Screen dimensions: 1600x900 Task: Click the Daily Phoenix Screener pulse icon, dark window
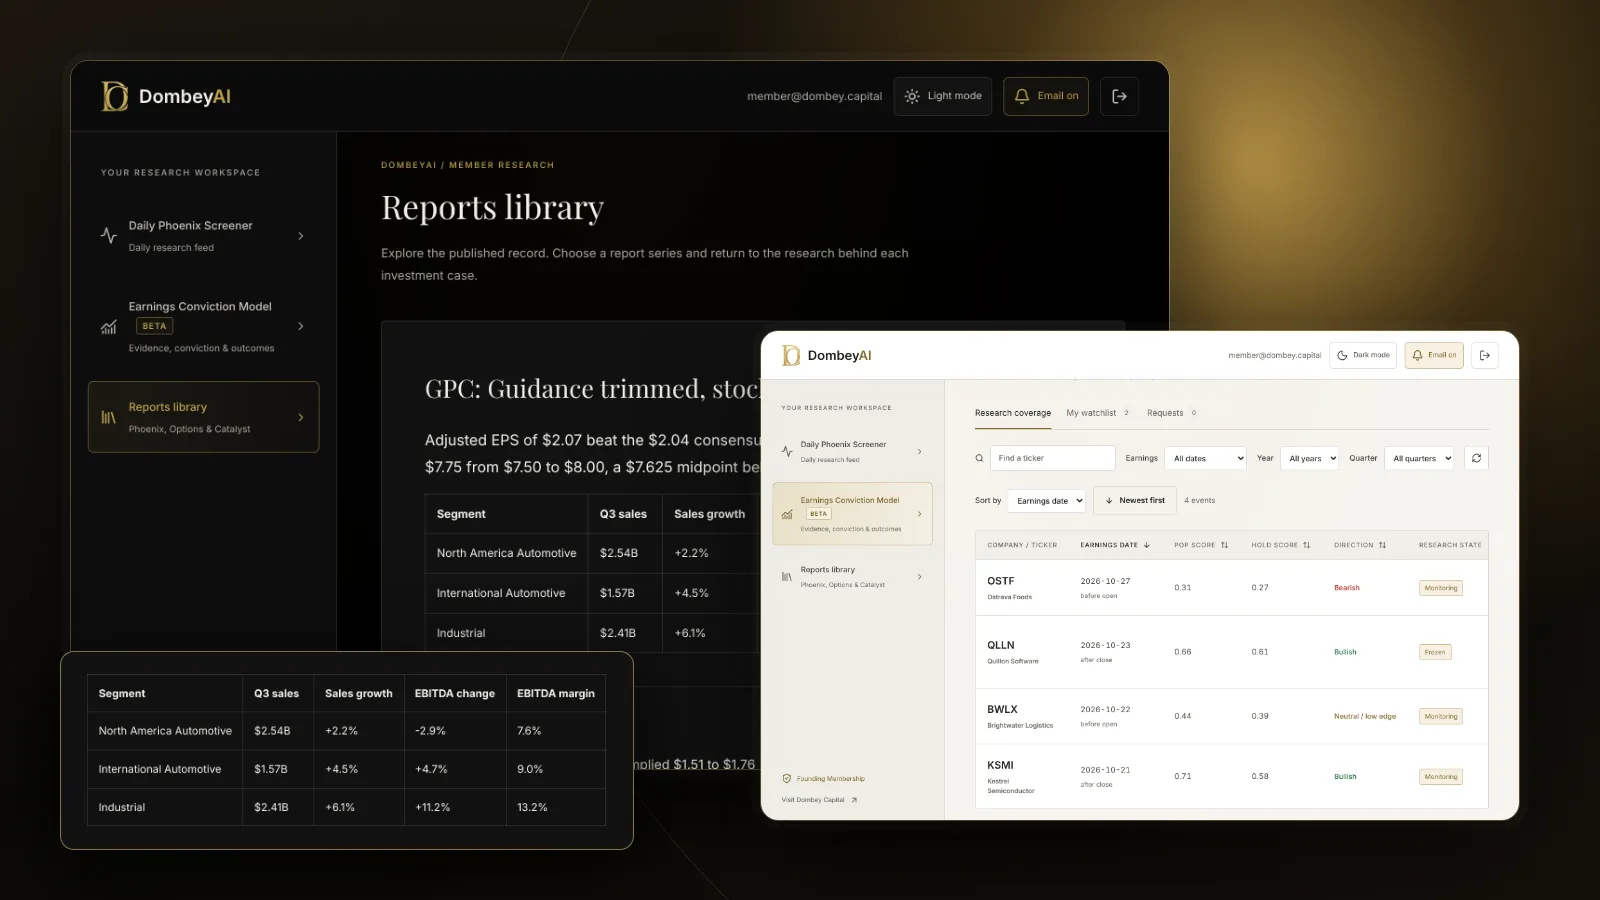click(109, 236)
